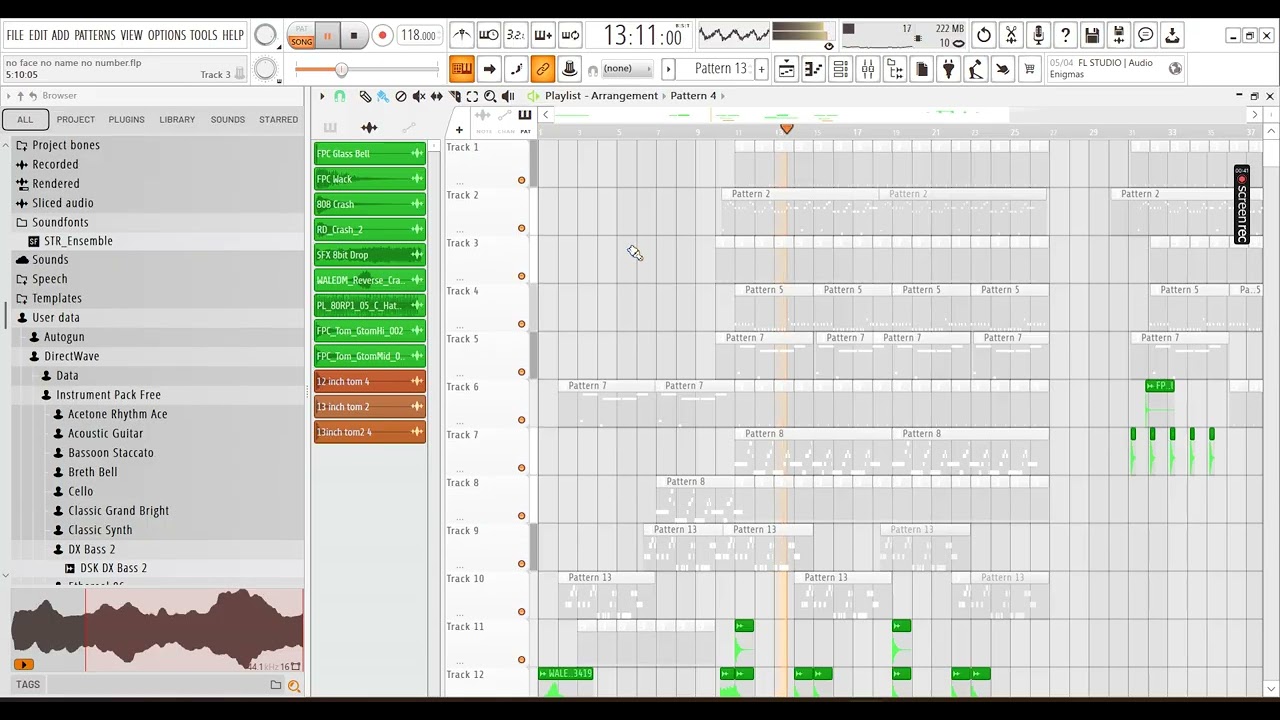Image resolution: width=1280 pixels, height=720 pixels.
Task: Click the master volume knob
Action: (265, 35)
